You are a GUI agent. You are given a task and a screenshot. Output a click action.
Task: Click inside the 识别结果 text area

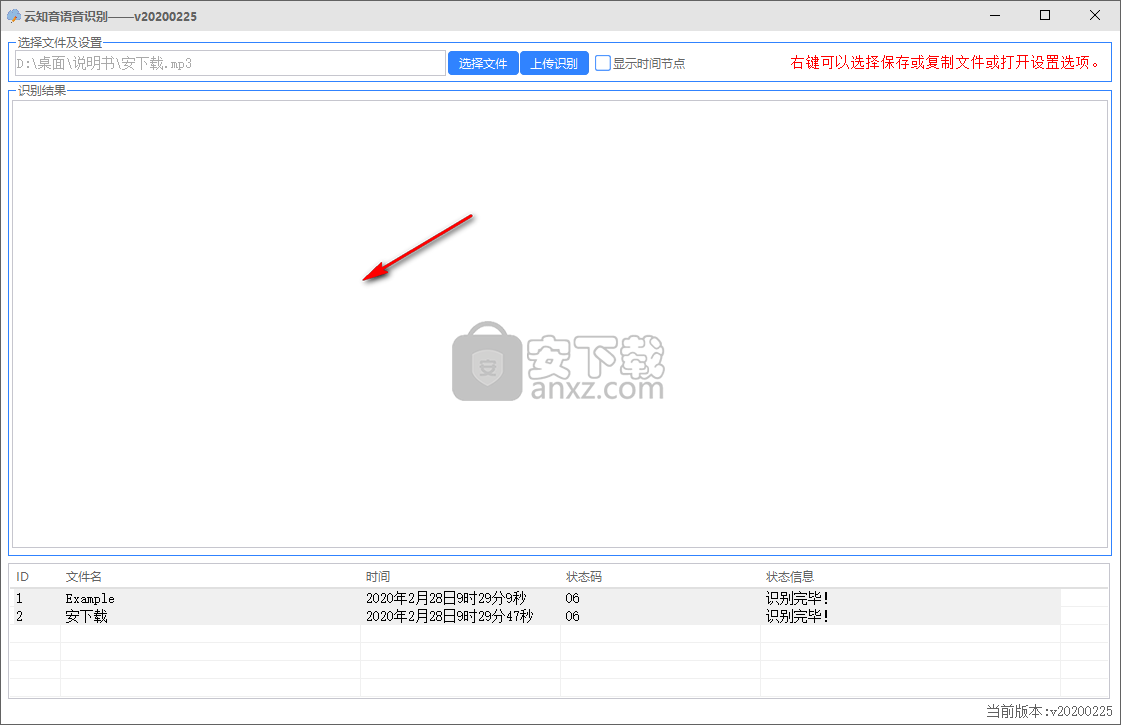pyautogui.click(x=560, y=324)
